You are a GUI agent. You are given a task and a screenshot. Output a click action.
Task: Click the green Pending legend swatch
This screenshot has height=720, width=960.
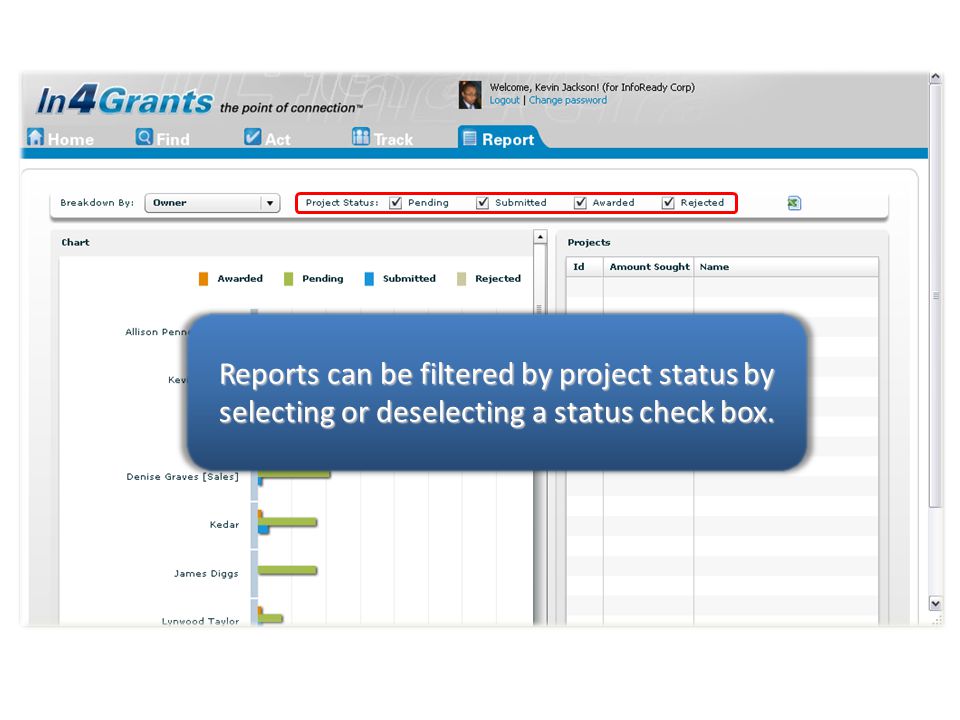pyautogui.click(x=288, y=279)
